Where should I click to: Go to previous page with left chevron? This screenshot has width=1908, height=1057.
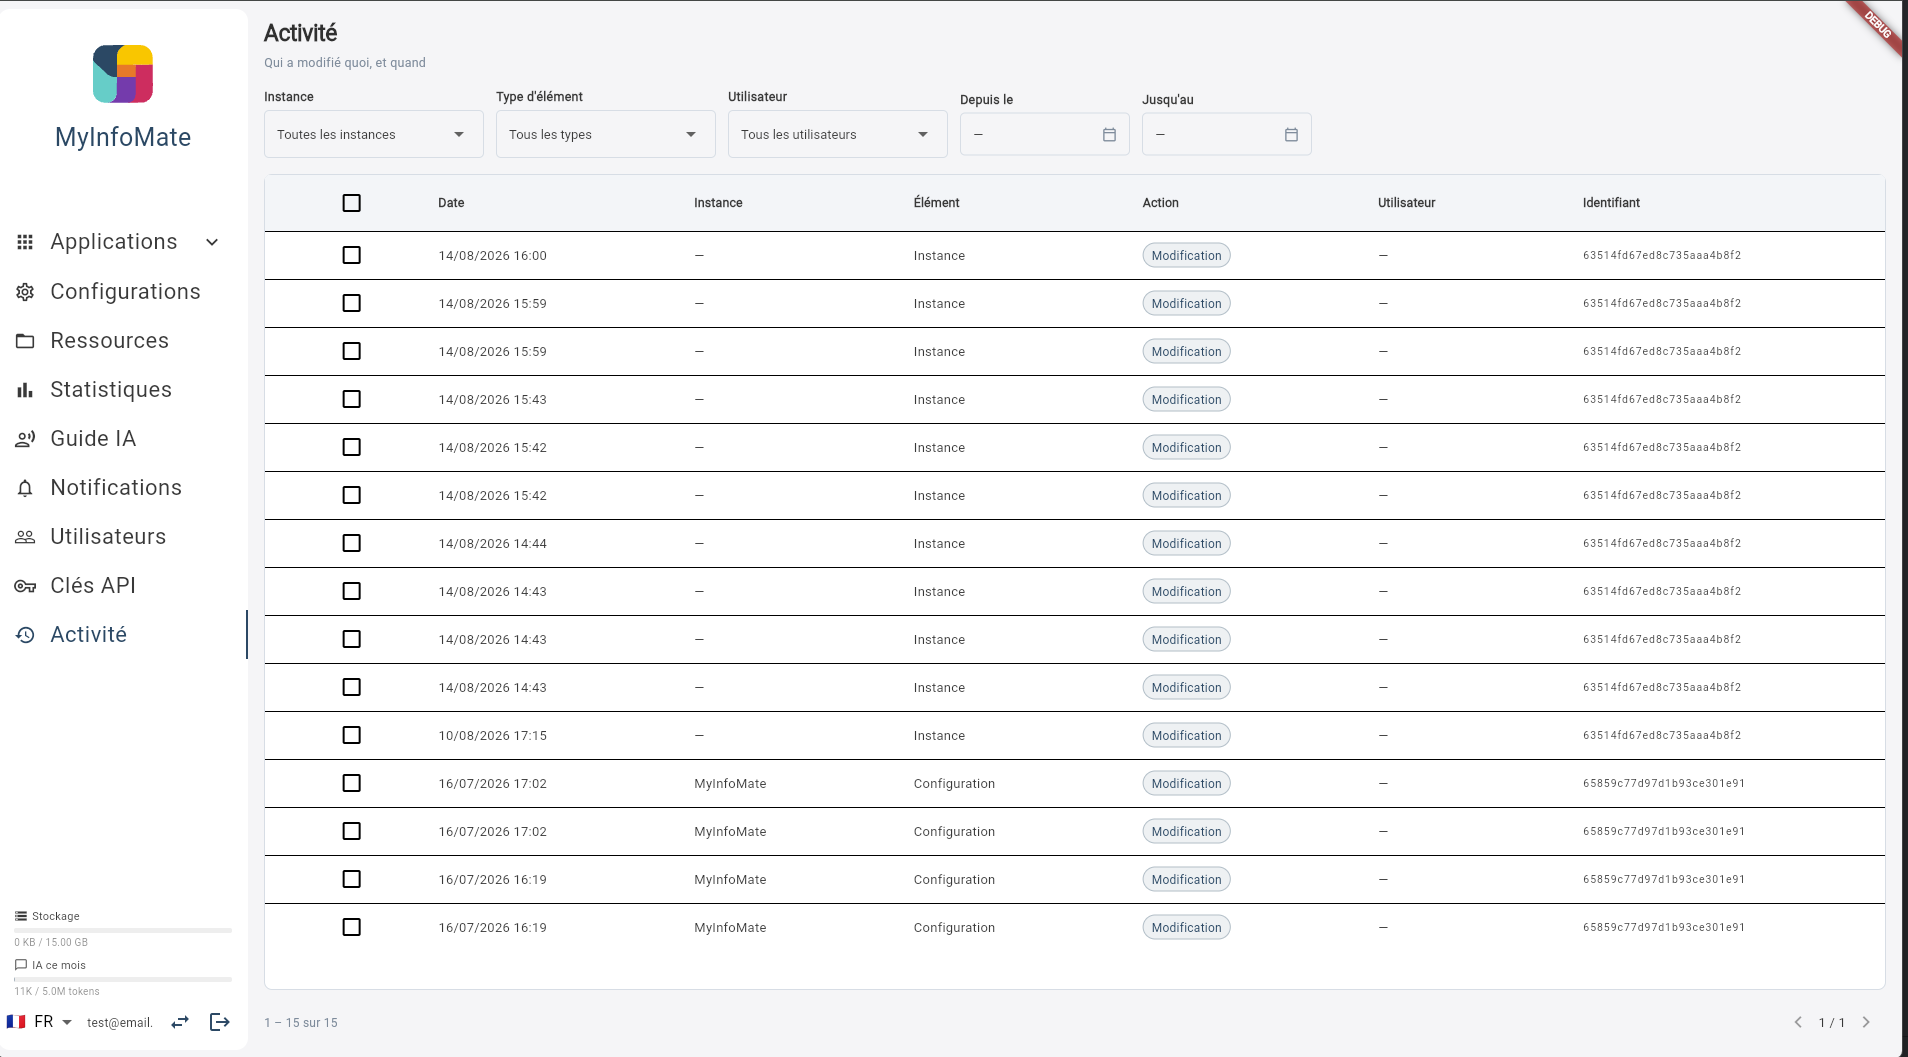[1798, 1022]
